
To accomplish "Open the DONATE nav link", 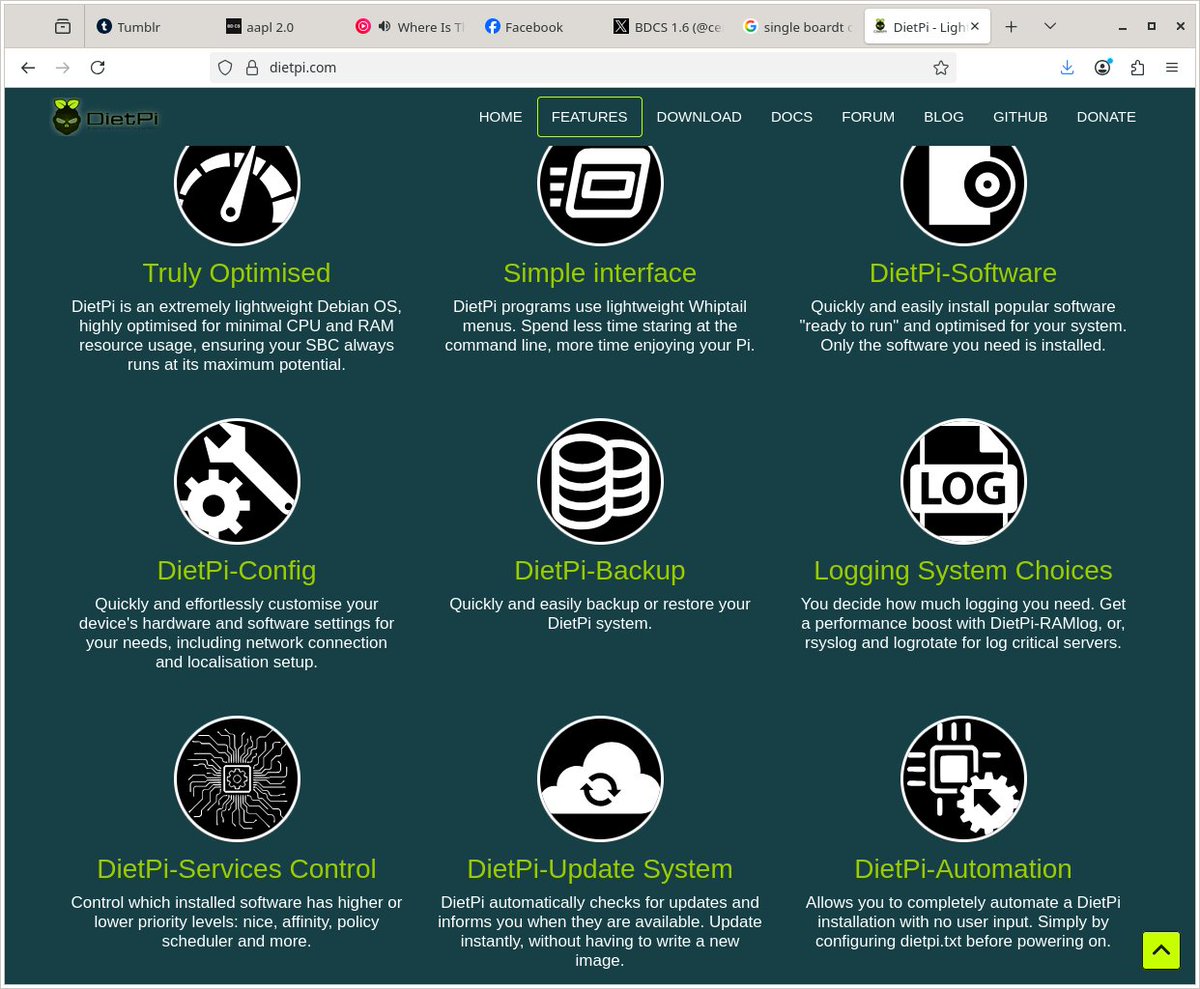I will pos(1106,116).
